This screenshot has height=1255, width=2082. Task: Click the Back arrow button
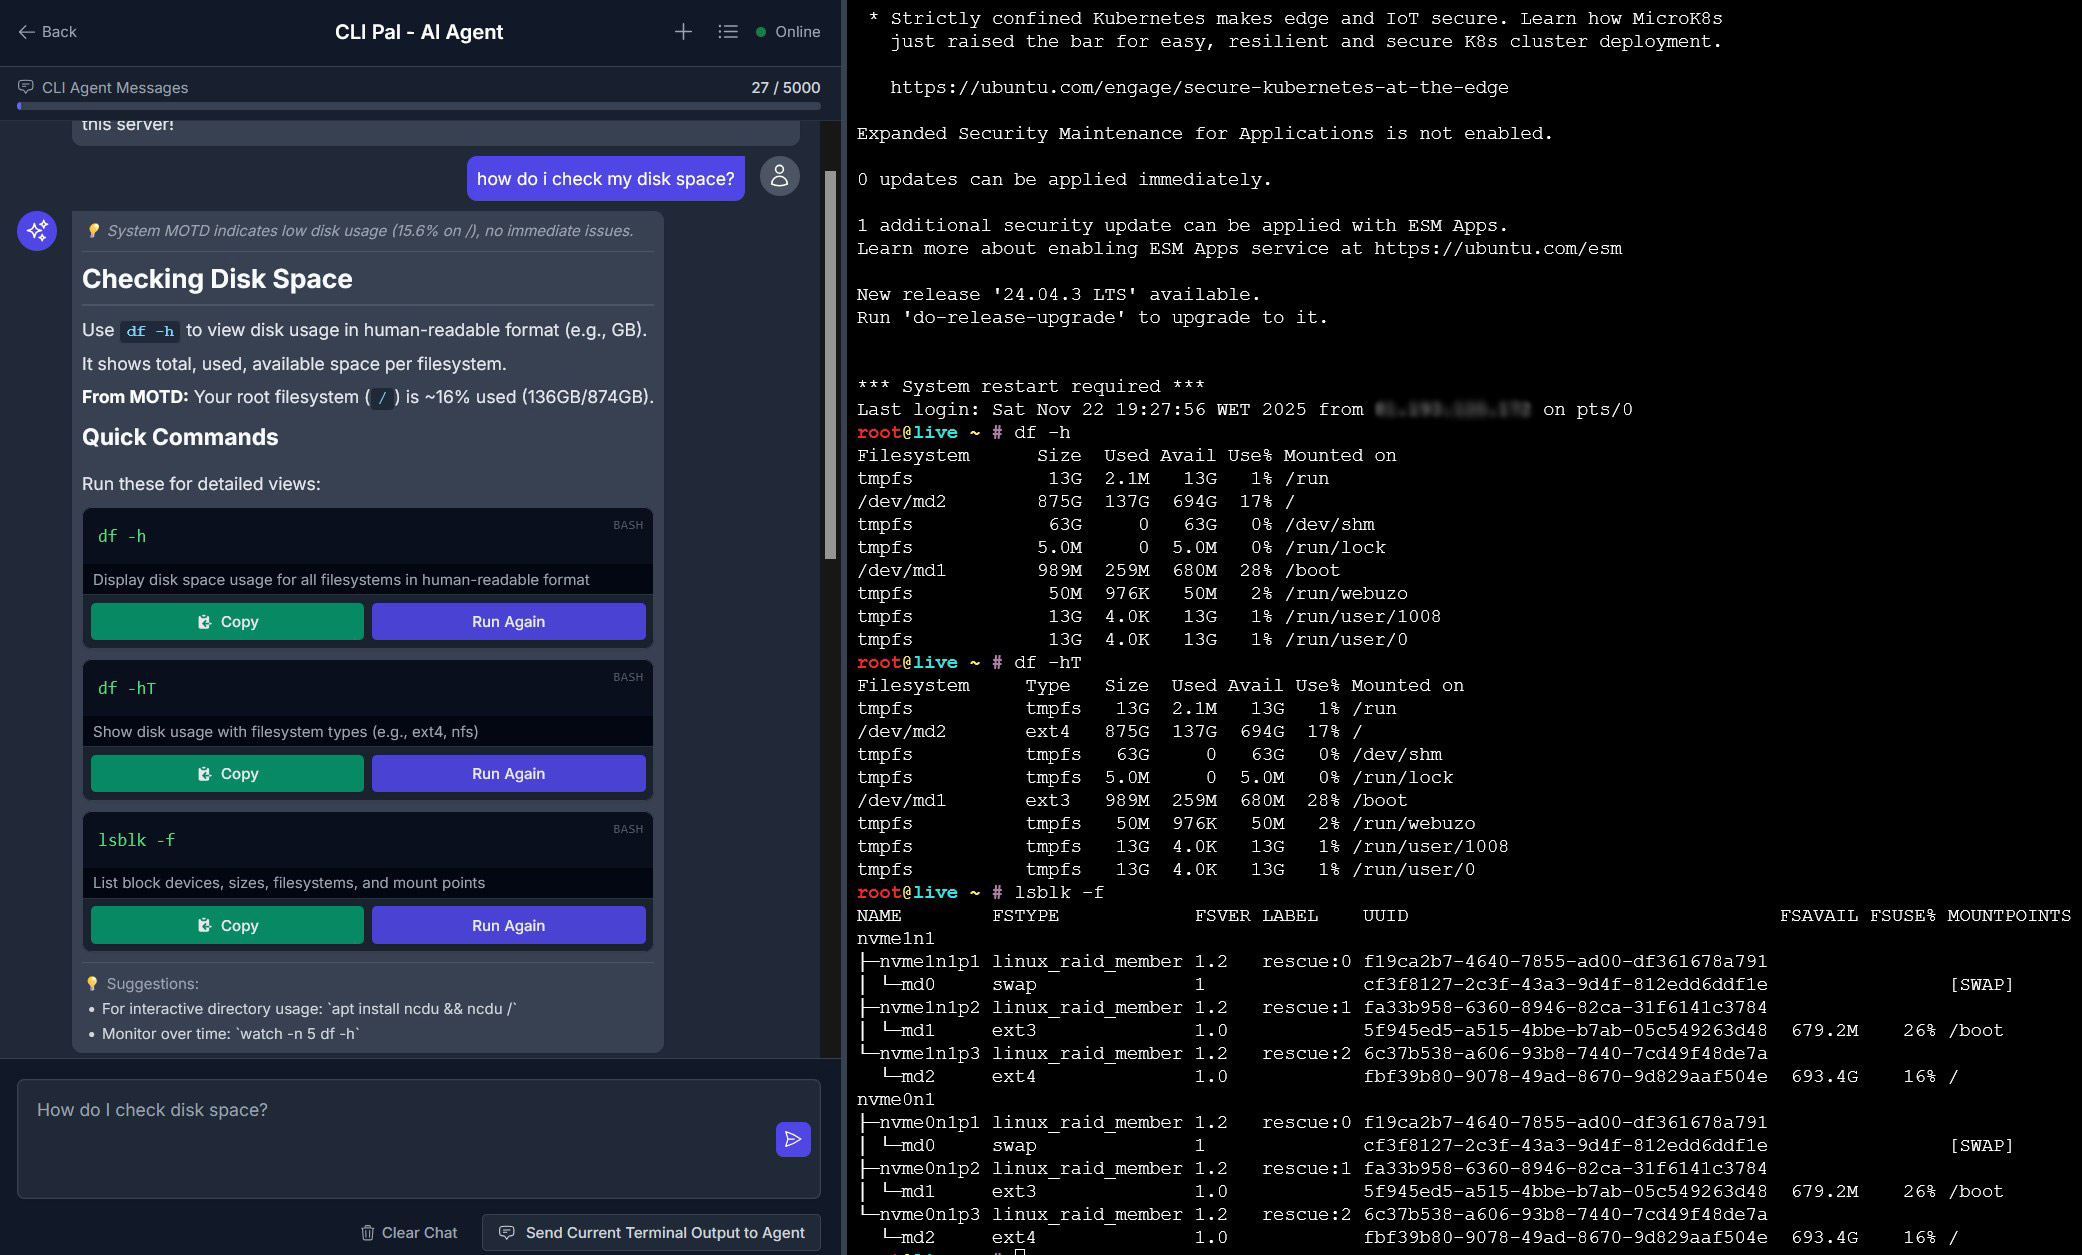click(47, 32)
